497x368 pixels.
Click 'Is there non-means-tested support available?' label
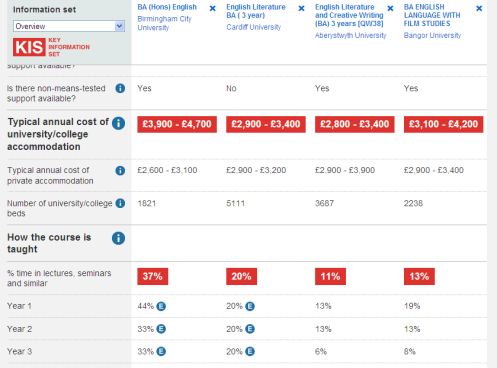point(56,93)
